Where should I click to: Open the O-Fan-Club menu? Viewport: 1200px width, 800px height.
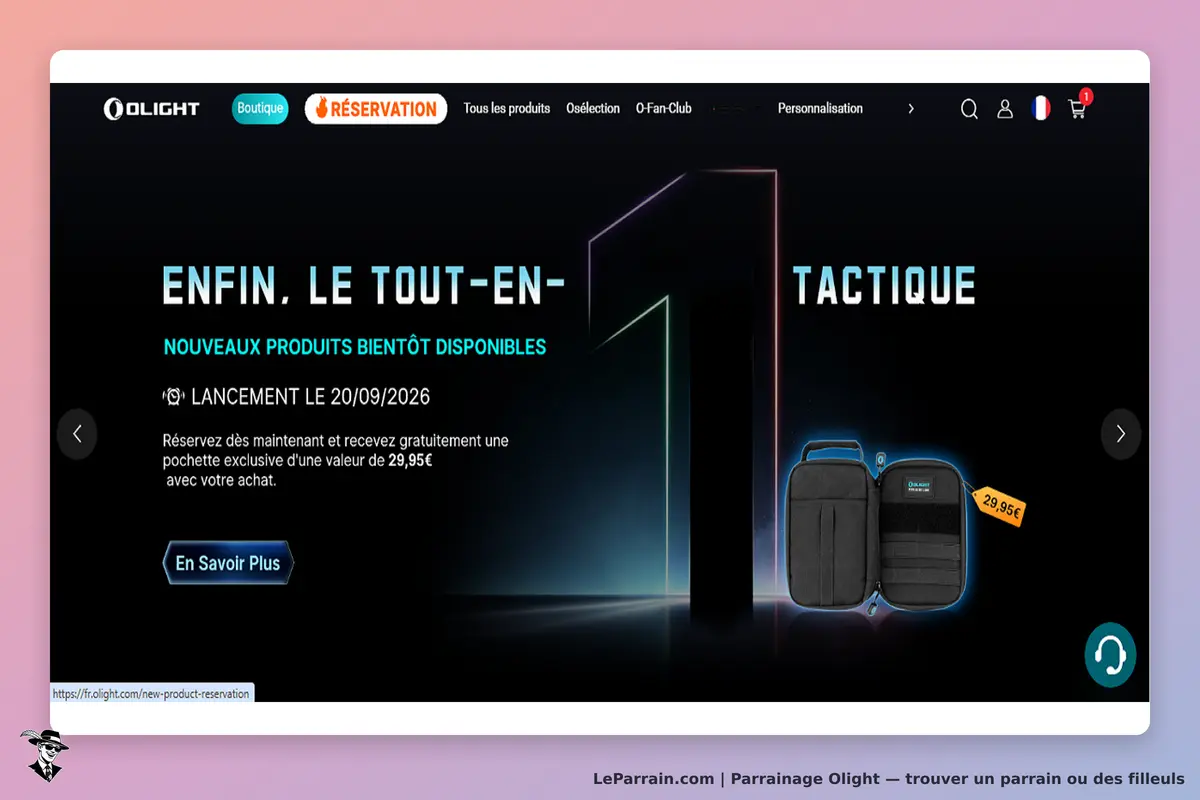[664, 108]
